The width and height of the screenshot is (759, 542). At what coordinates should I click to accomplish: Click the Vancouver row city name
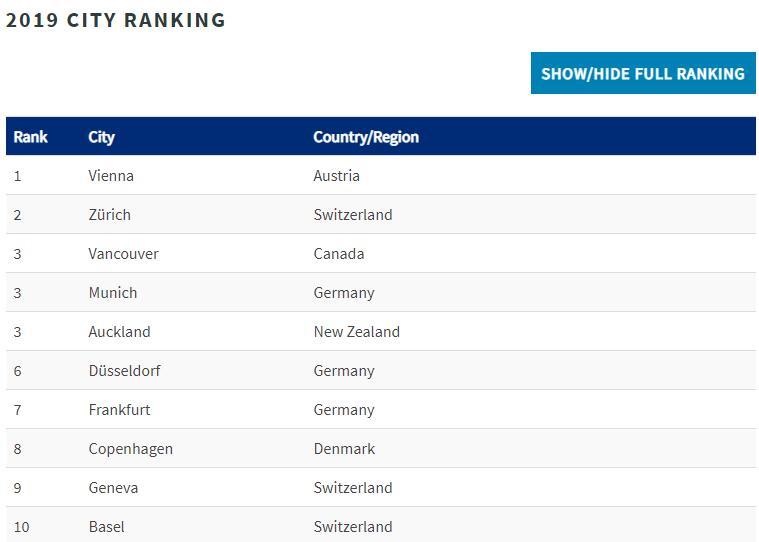[123, 254]
